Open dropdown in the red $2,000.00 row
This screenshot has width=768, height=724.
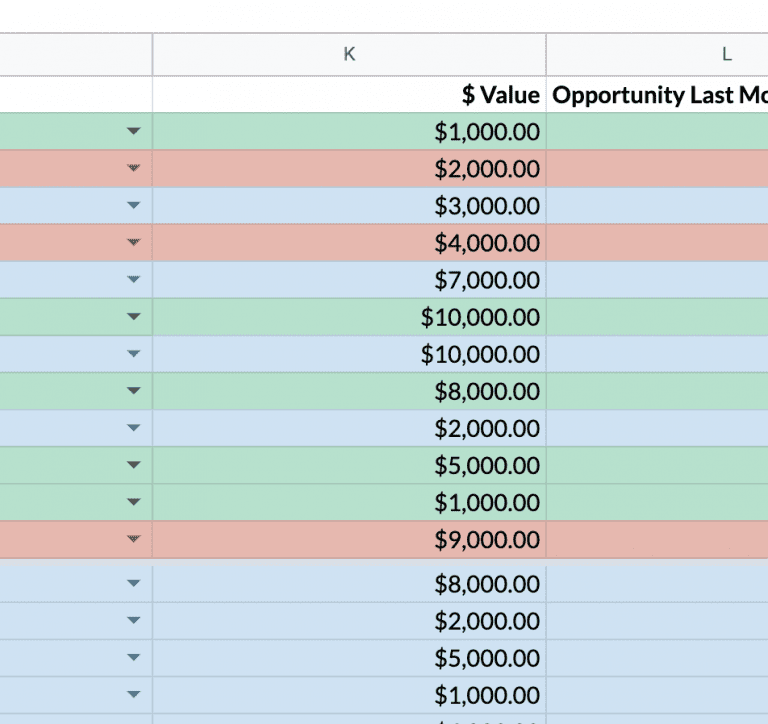pos(134,168)
